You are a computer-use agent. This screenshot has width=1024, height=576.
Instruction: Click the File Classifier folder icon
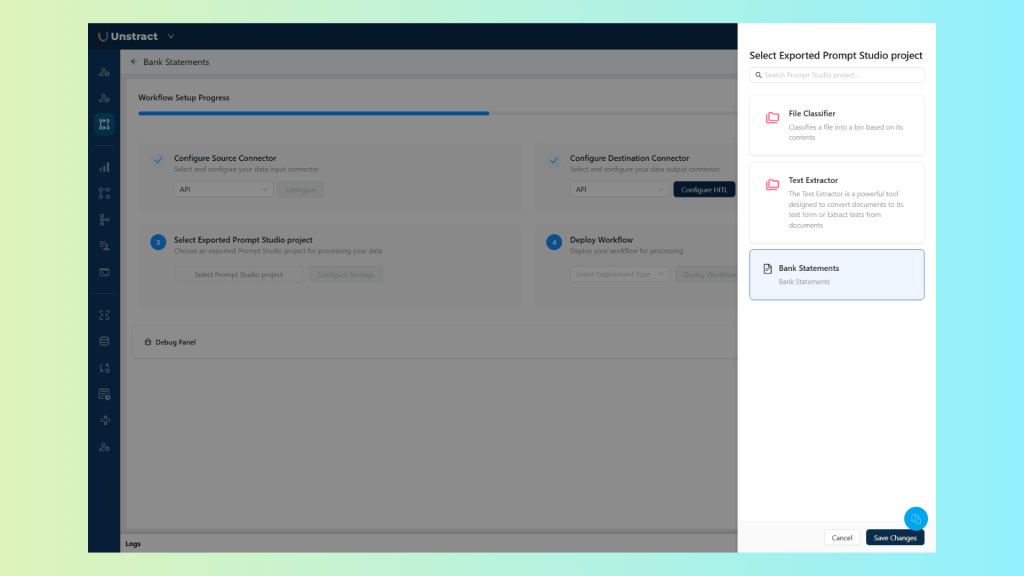(x=772, y=118)
